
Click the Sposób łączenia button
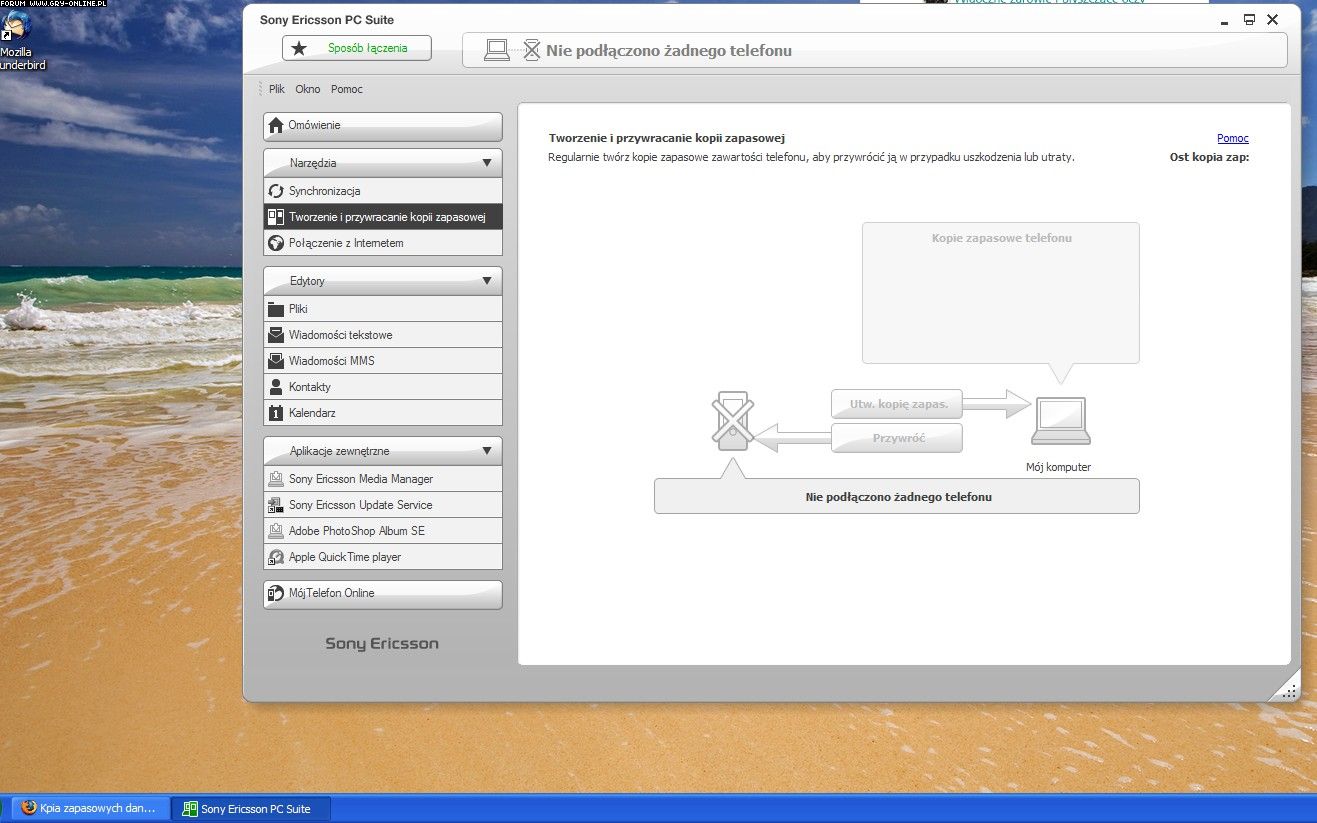point(357,48)
